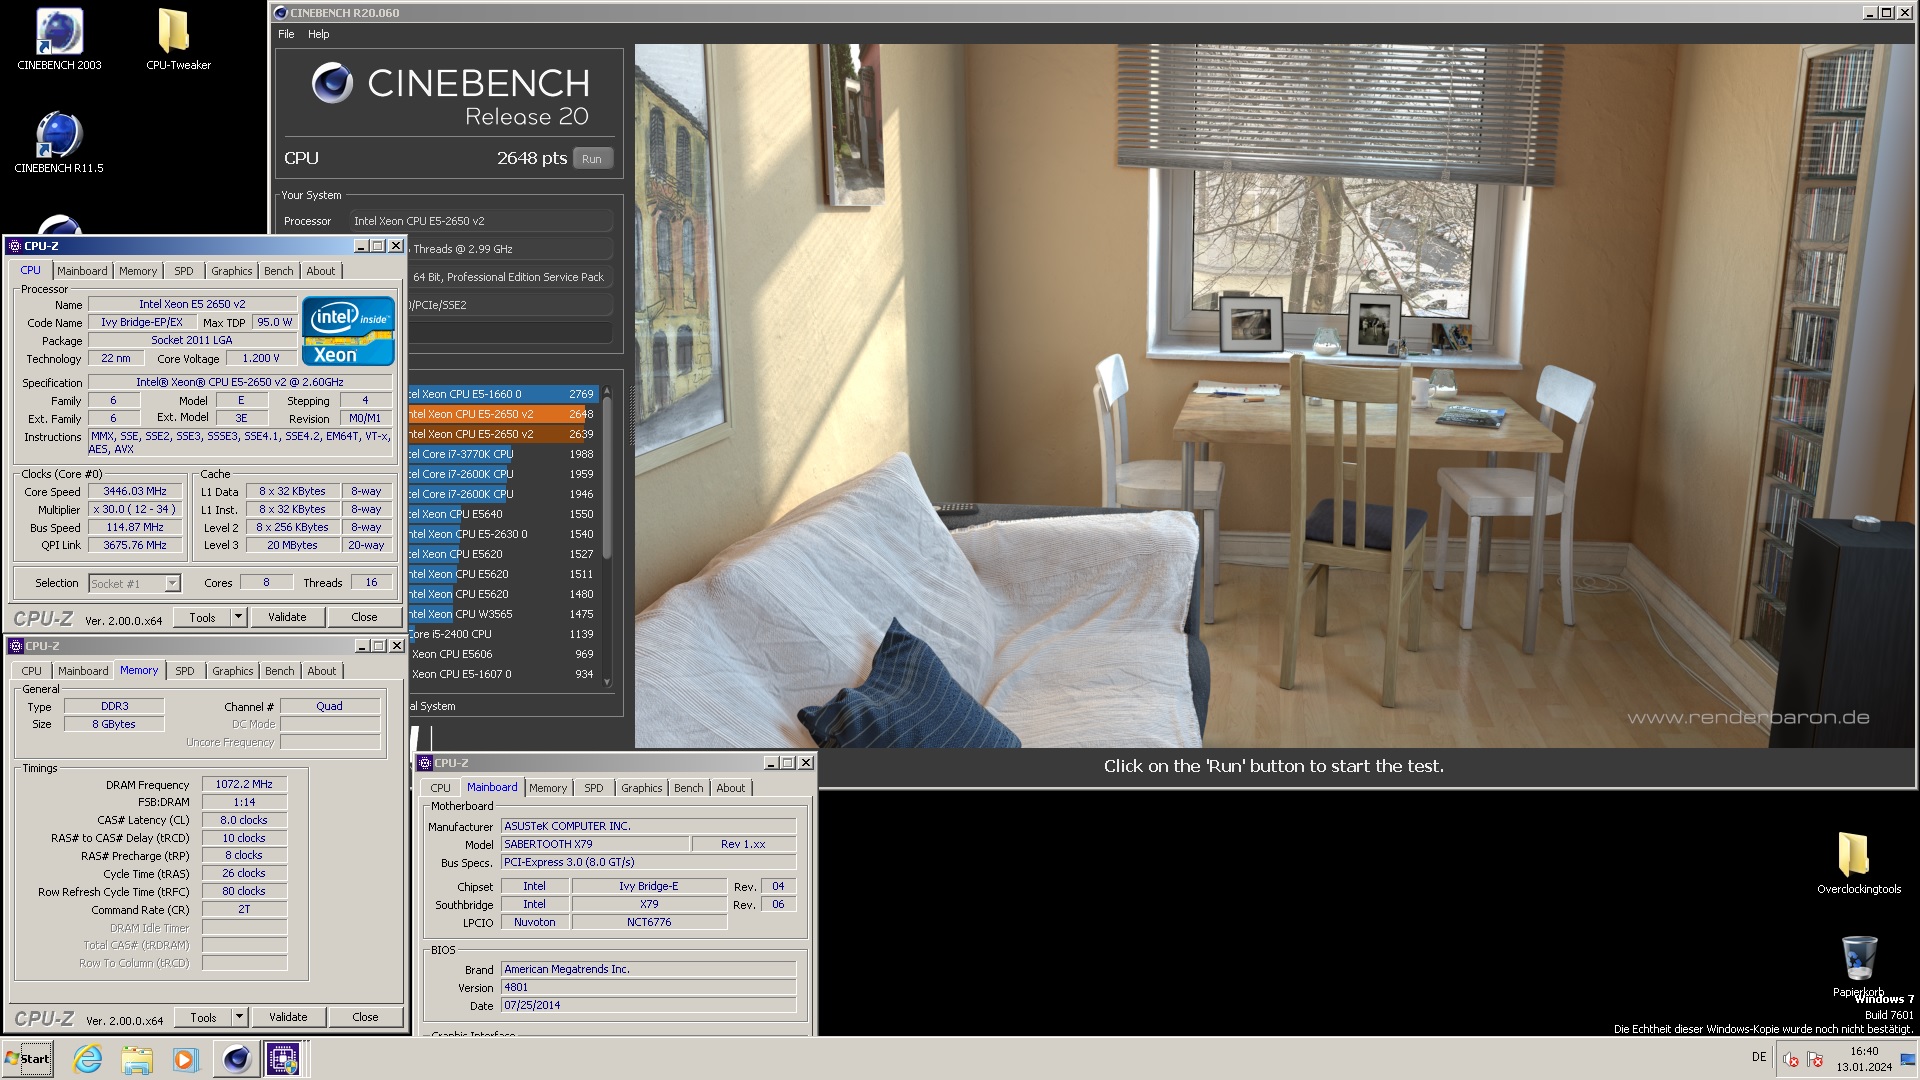Open CPU tab in Mainboard CPU-Z window

pos(441,788)
